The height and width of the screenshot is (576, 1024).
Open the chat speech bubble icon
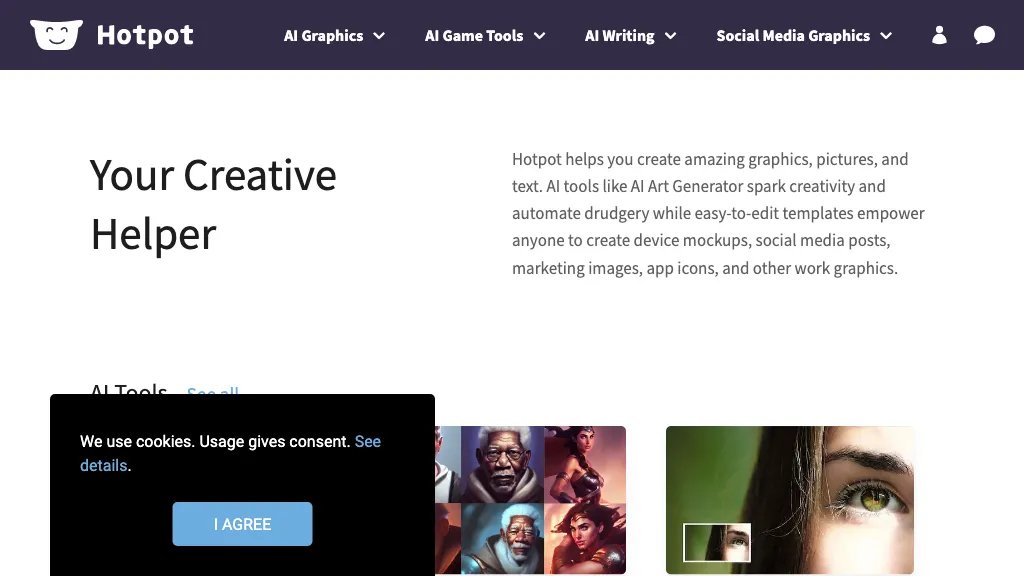(x=984, y=36)
